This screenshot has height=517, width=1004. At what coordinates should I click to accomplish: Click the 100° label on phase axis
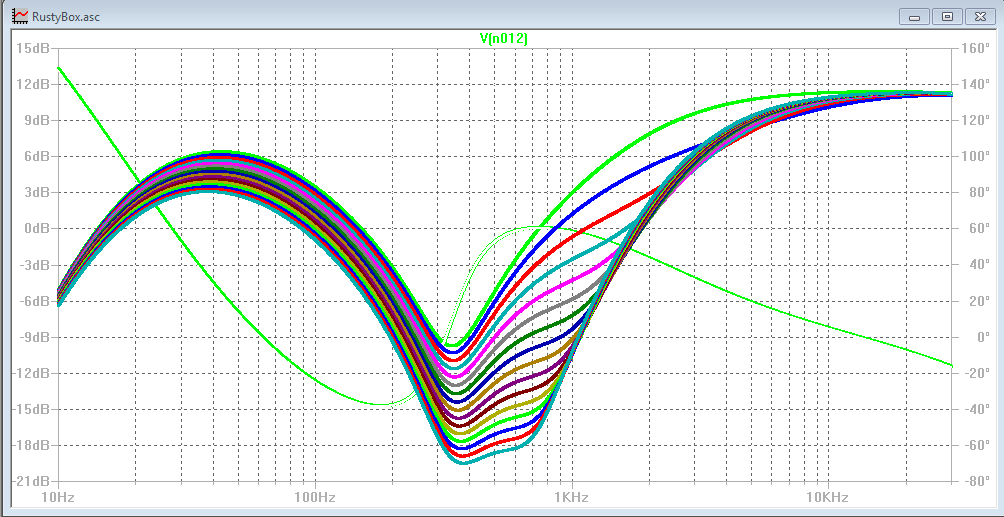pos(975,156)
